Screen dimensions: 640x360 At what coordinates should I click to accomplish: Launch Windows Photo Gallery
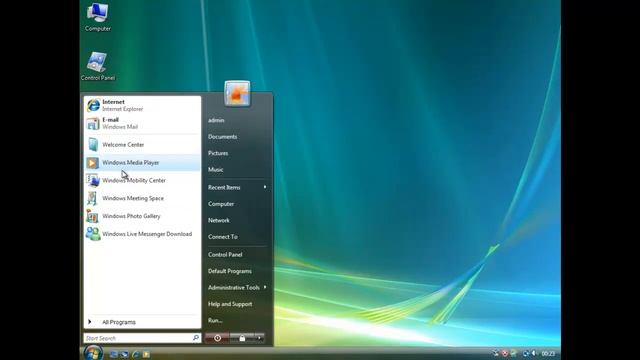pyautogui.click(x=142, y=216)
